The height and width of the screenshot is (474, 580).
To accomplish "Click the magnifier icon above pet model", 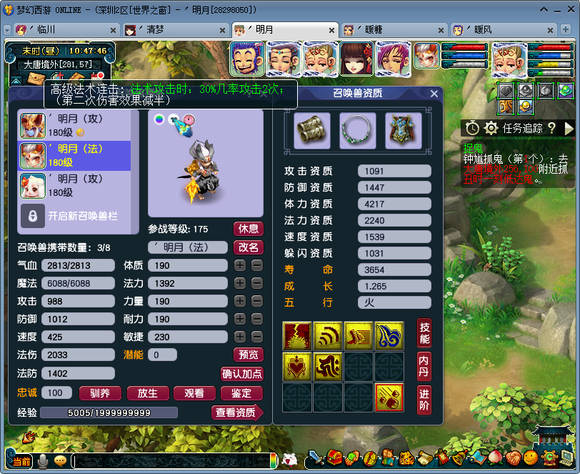I will [x=174, y=120].
